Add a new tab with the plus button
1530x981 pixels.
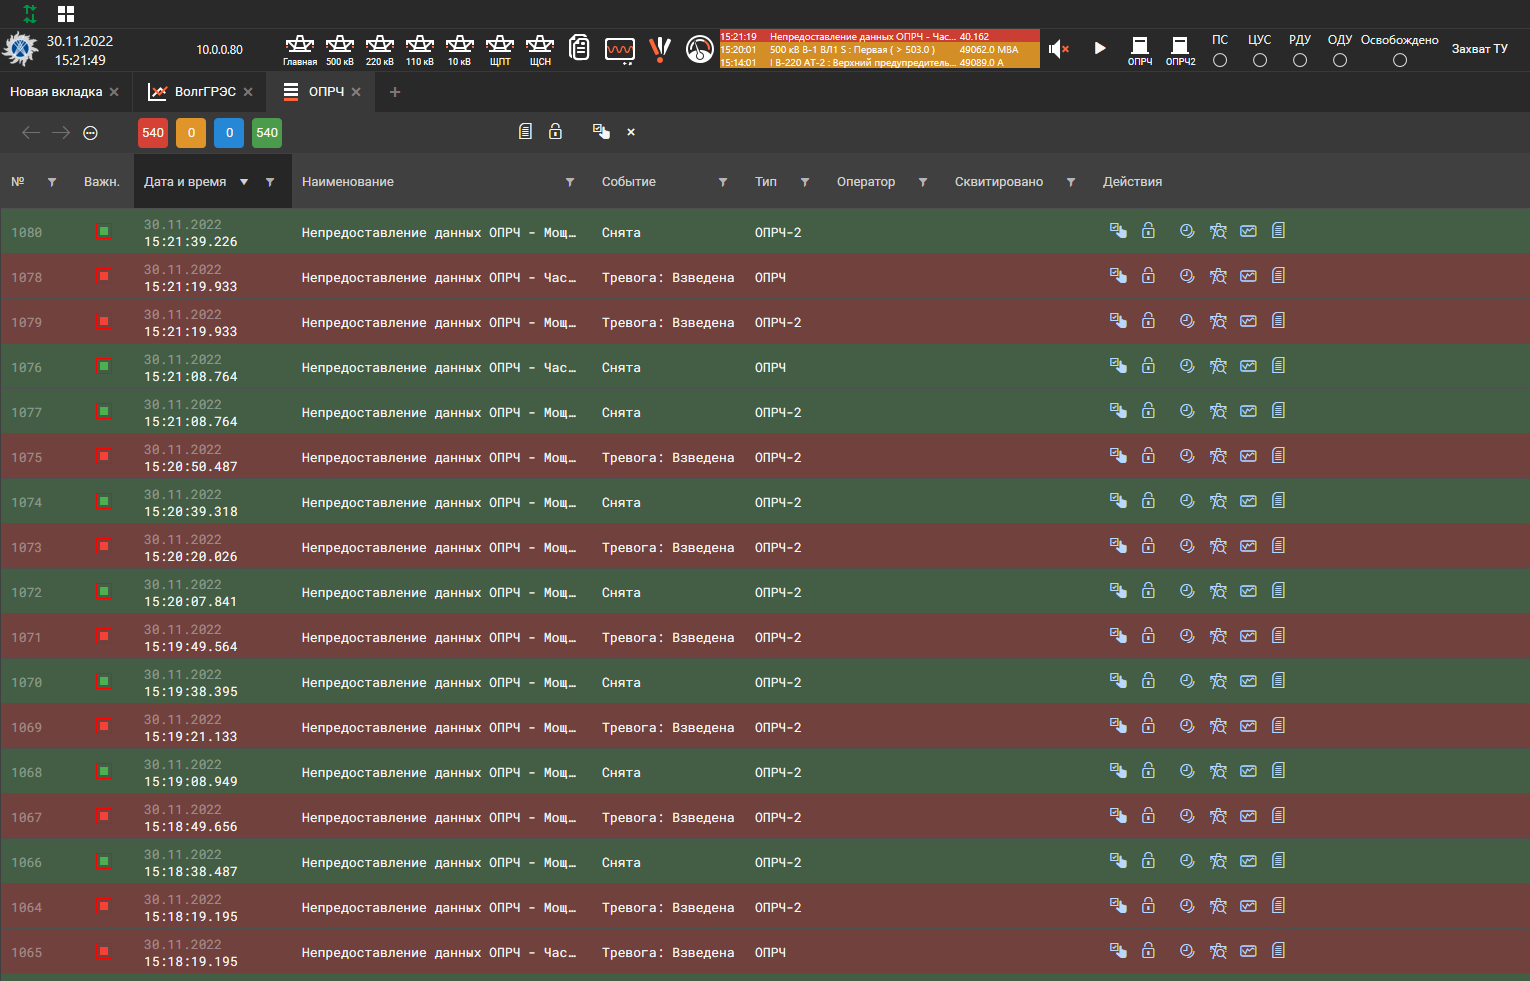coord(395,92)
